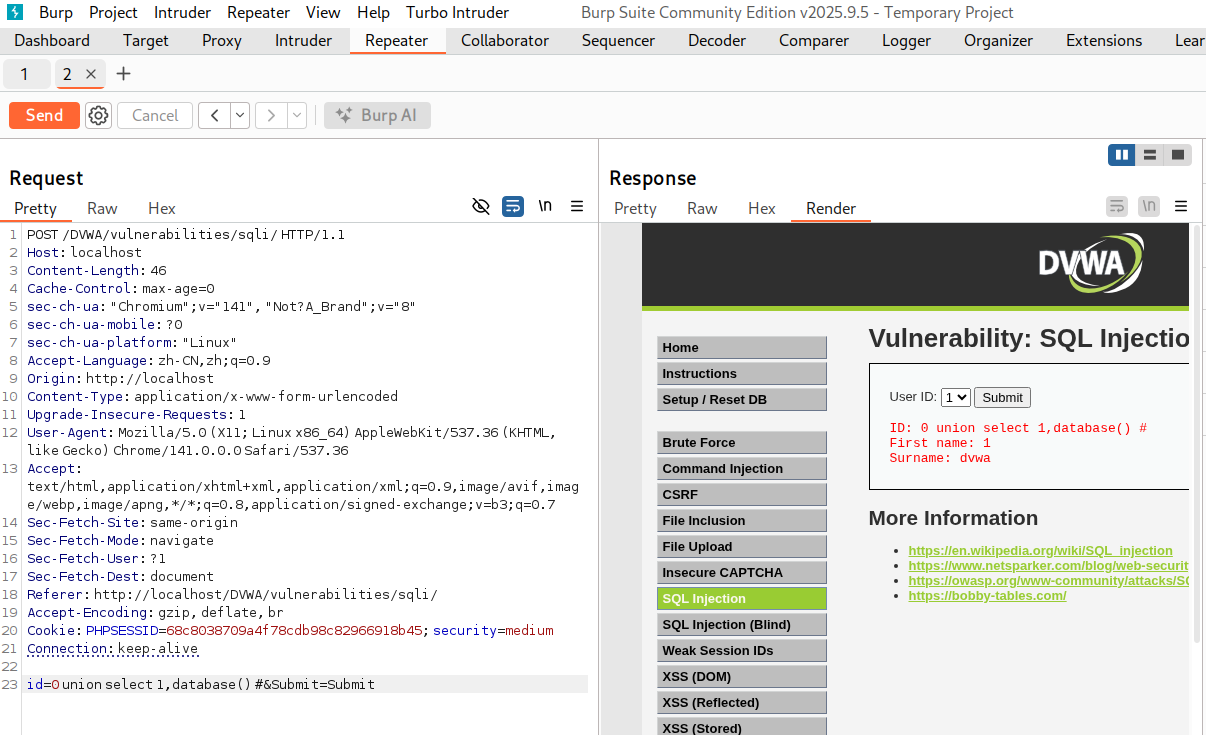Select top-bottom split layout
1206x735 pixels.
tap(1150, 155)
